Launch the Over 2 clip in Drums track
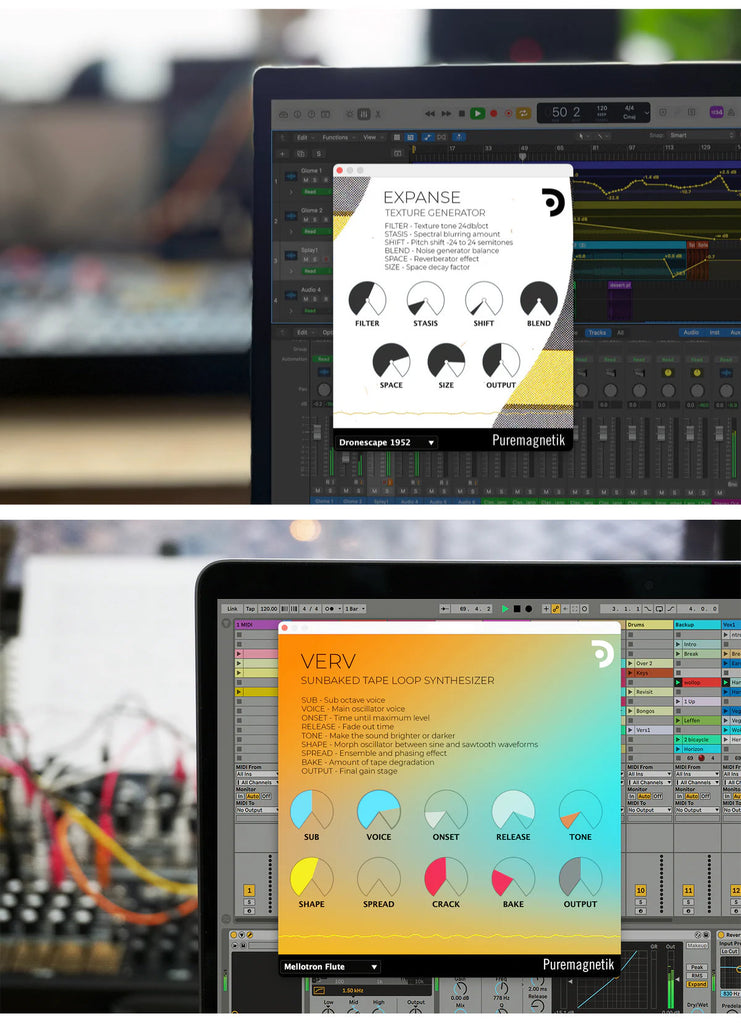 (630, 664)
